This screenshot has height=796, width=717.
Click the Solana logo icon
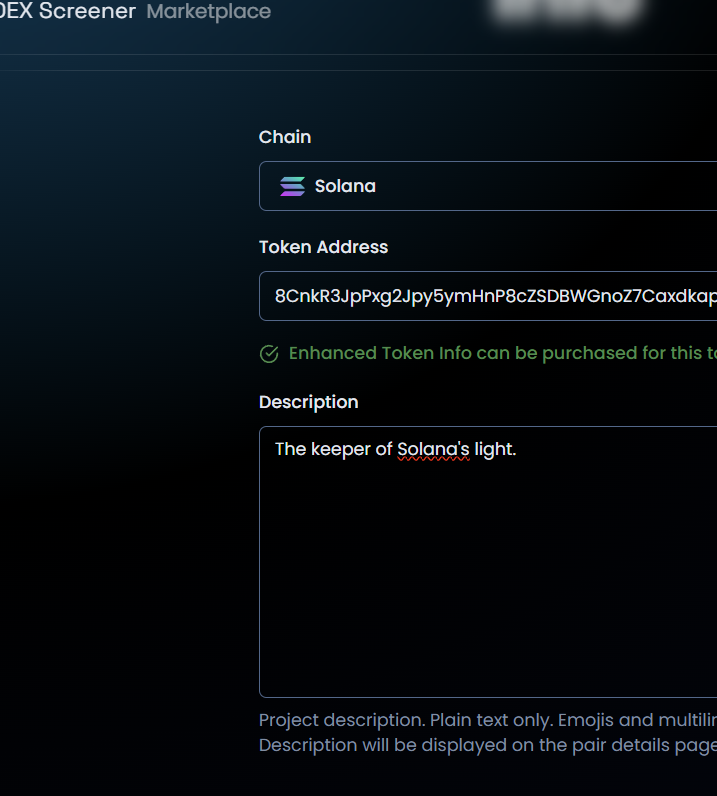point(292,186)
